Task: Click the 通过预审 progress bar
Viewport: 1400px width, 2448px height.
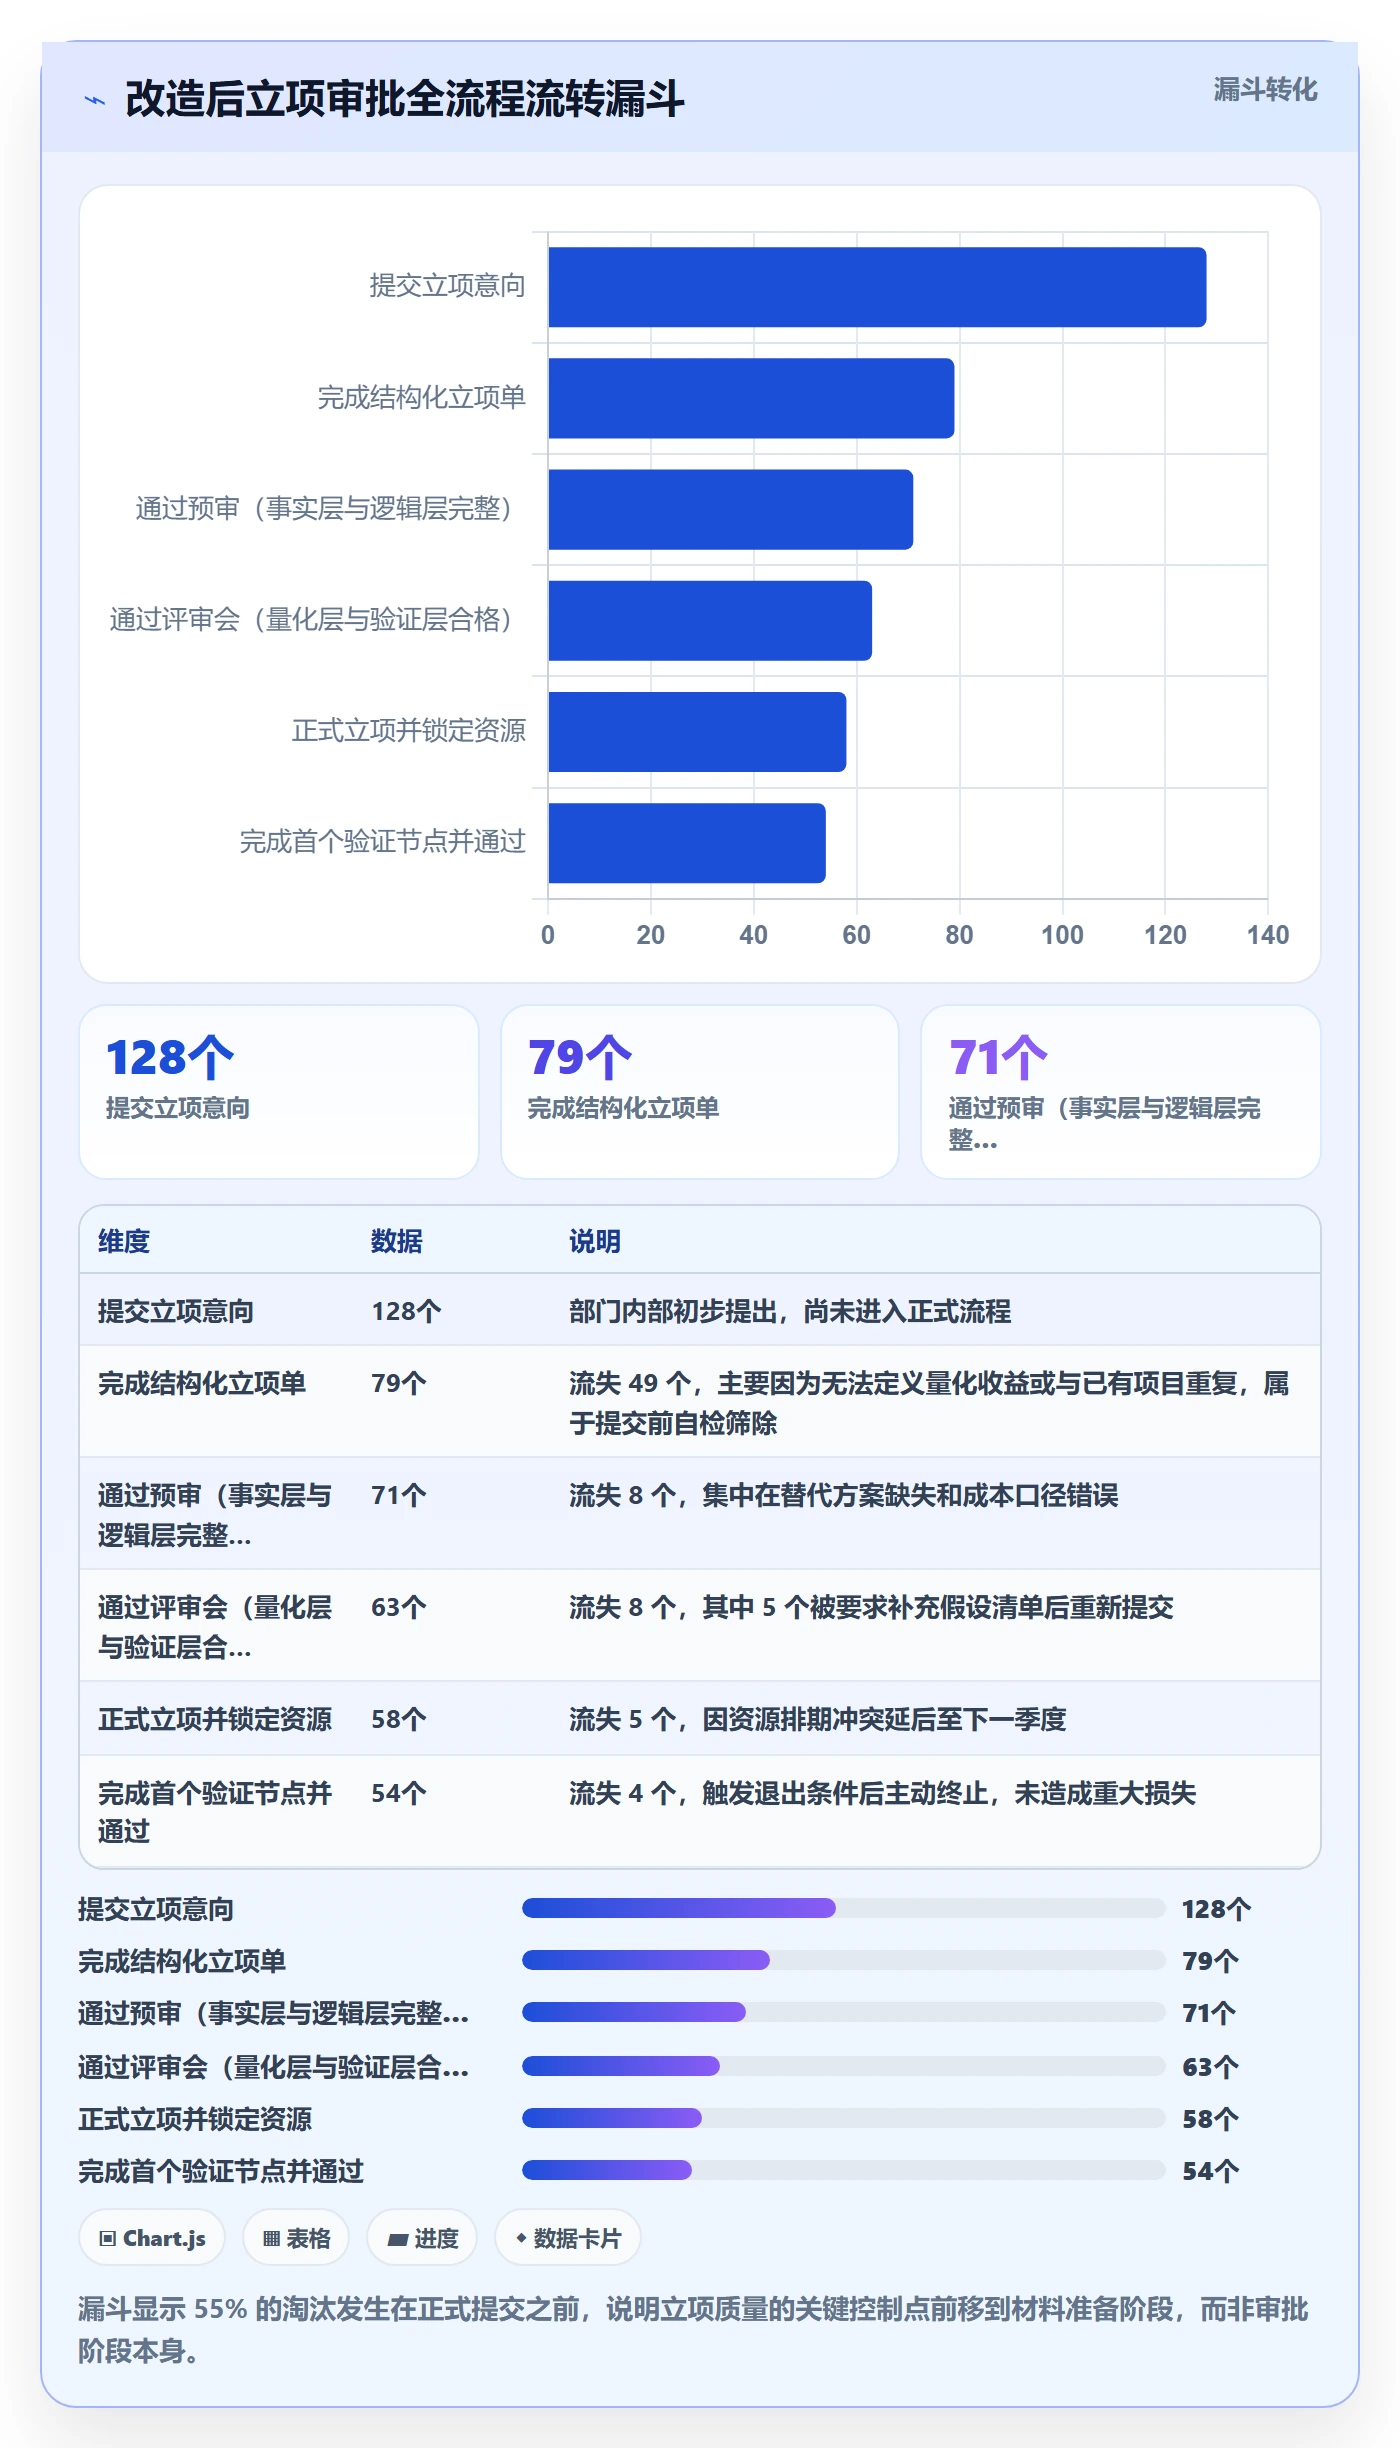Action: tap(844, 2012)
